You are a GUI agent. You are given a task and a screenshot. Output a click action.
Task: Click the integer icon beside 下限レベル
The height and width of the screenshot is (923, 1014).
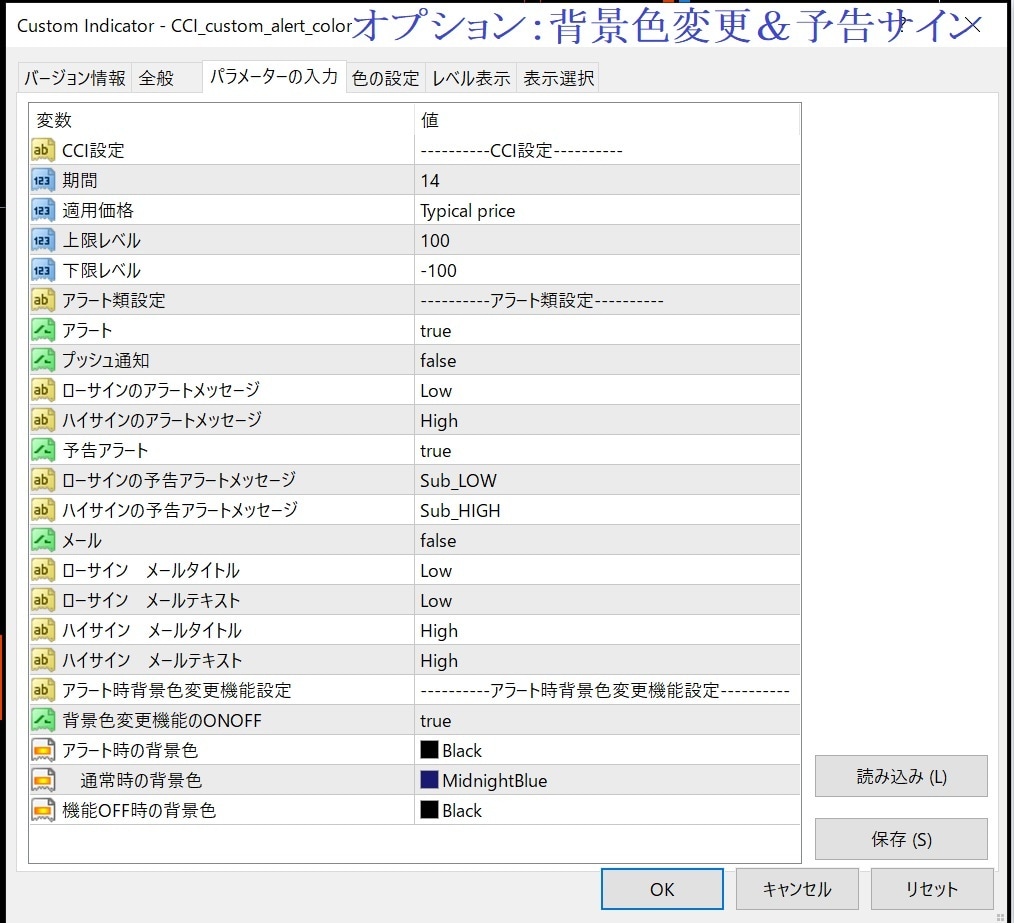(x=43, y=270)
